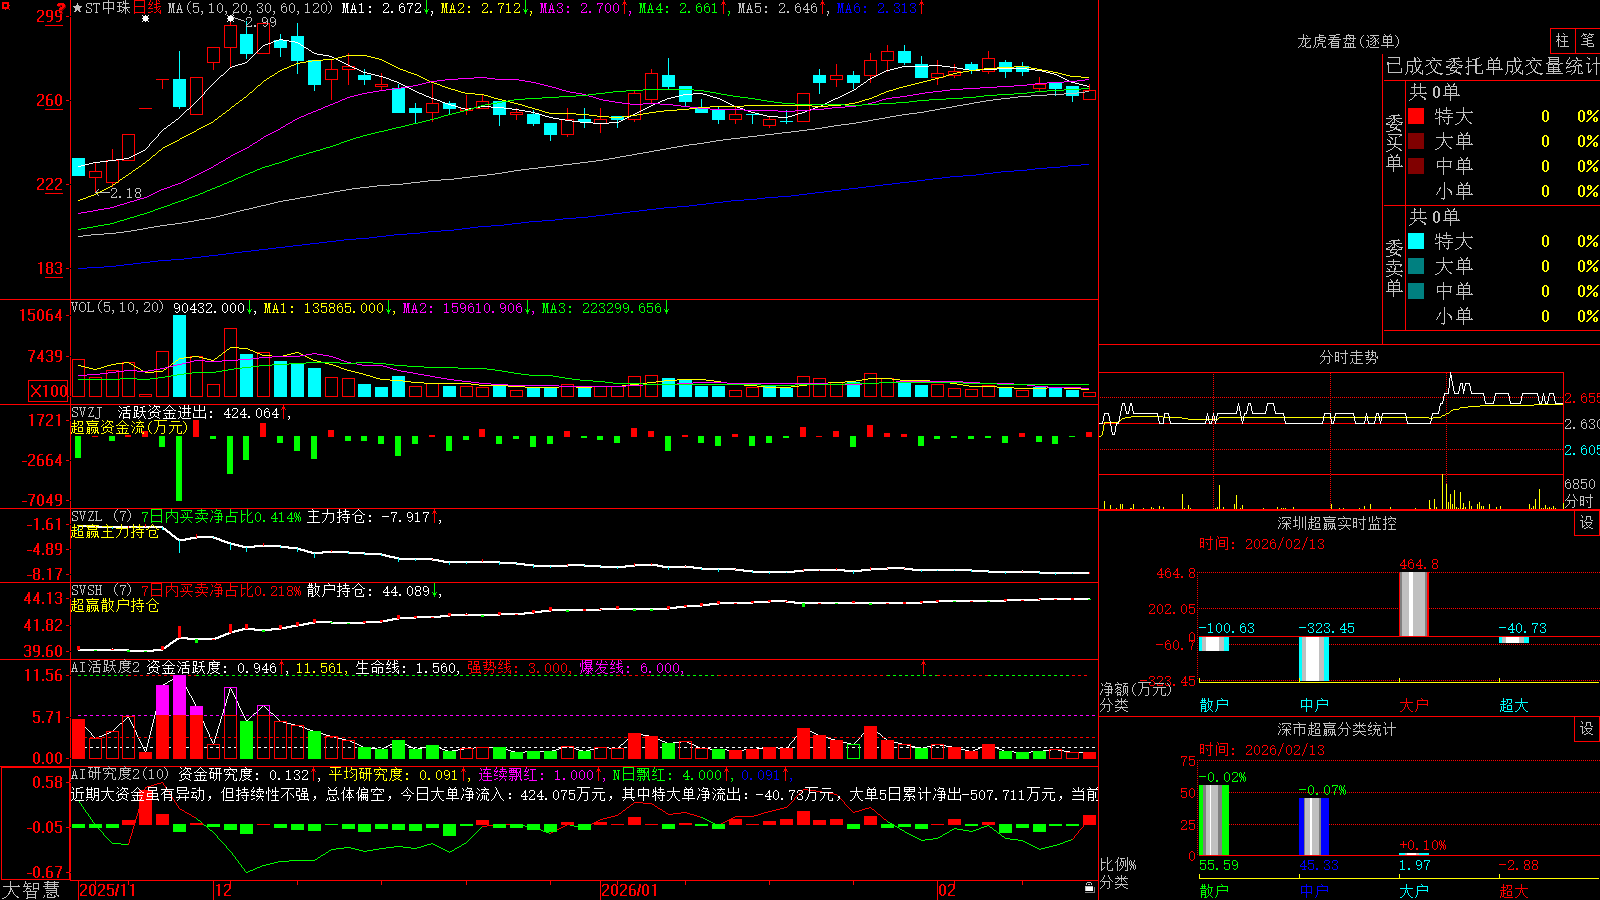
Task: Click the teal 中单 swatch under 委卖单
Action: coord(1416,291)
